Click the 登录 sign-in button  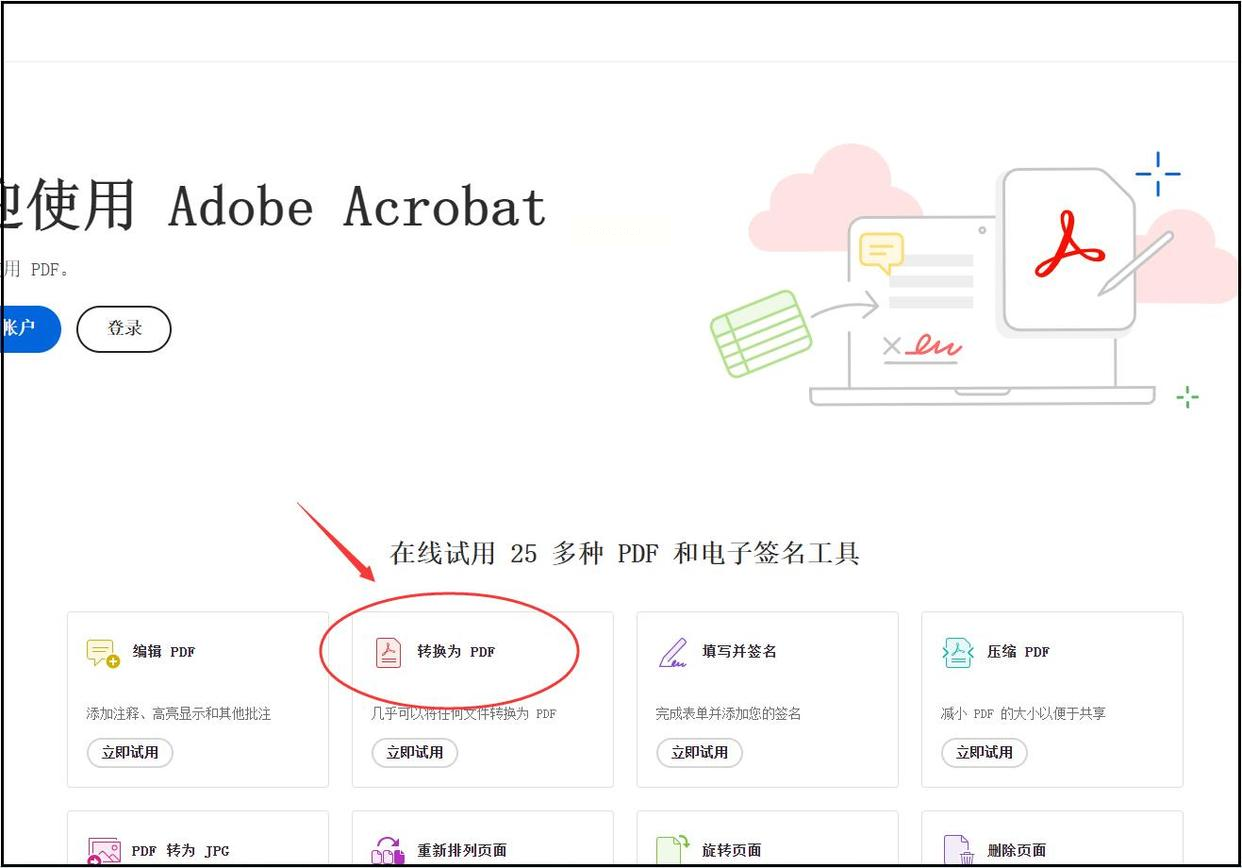pyautogui.click(x=124, y=329)
